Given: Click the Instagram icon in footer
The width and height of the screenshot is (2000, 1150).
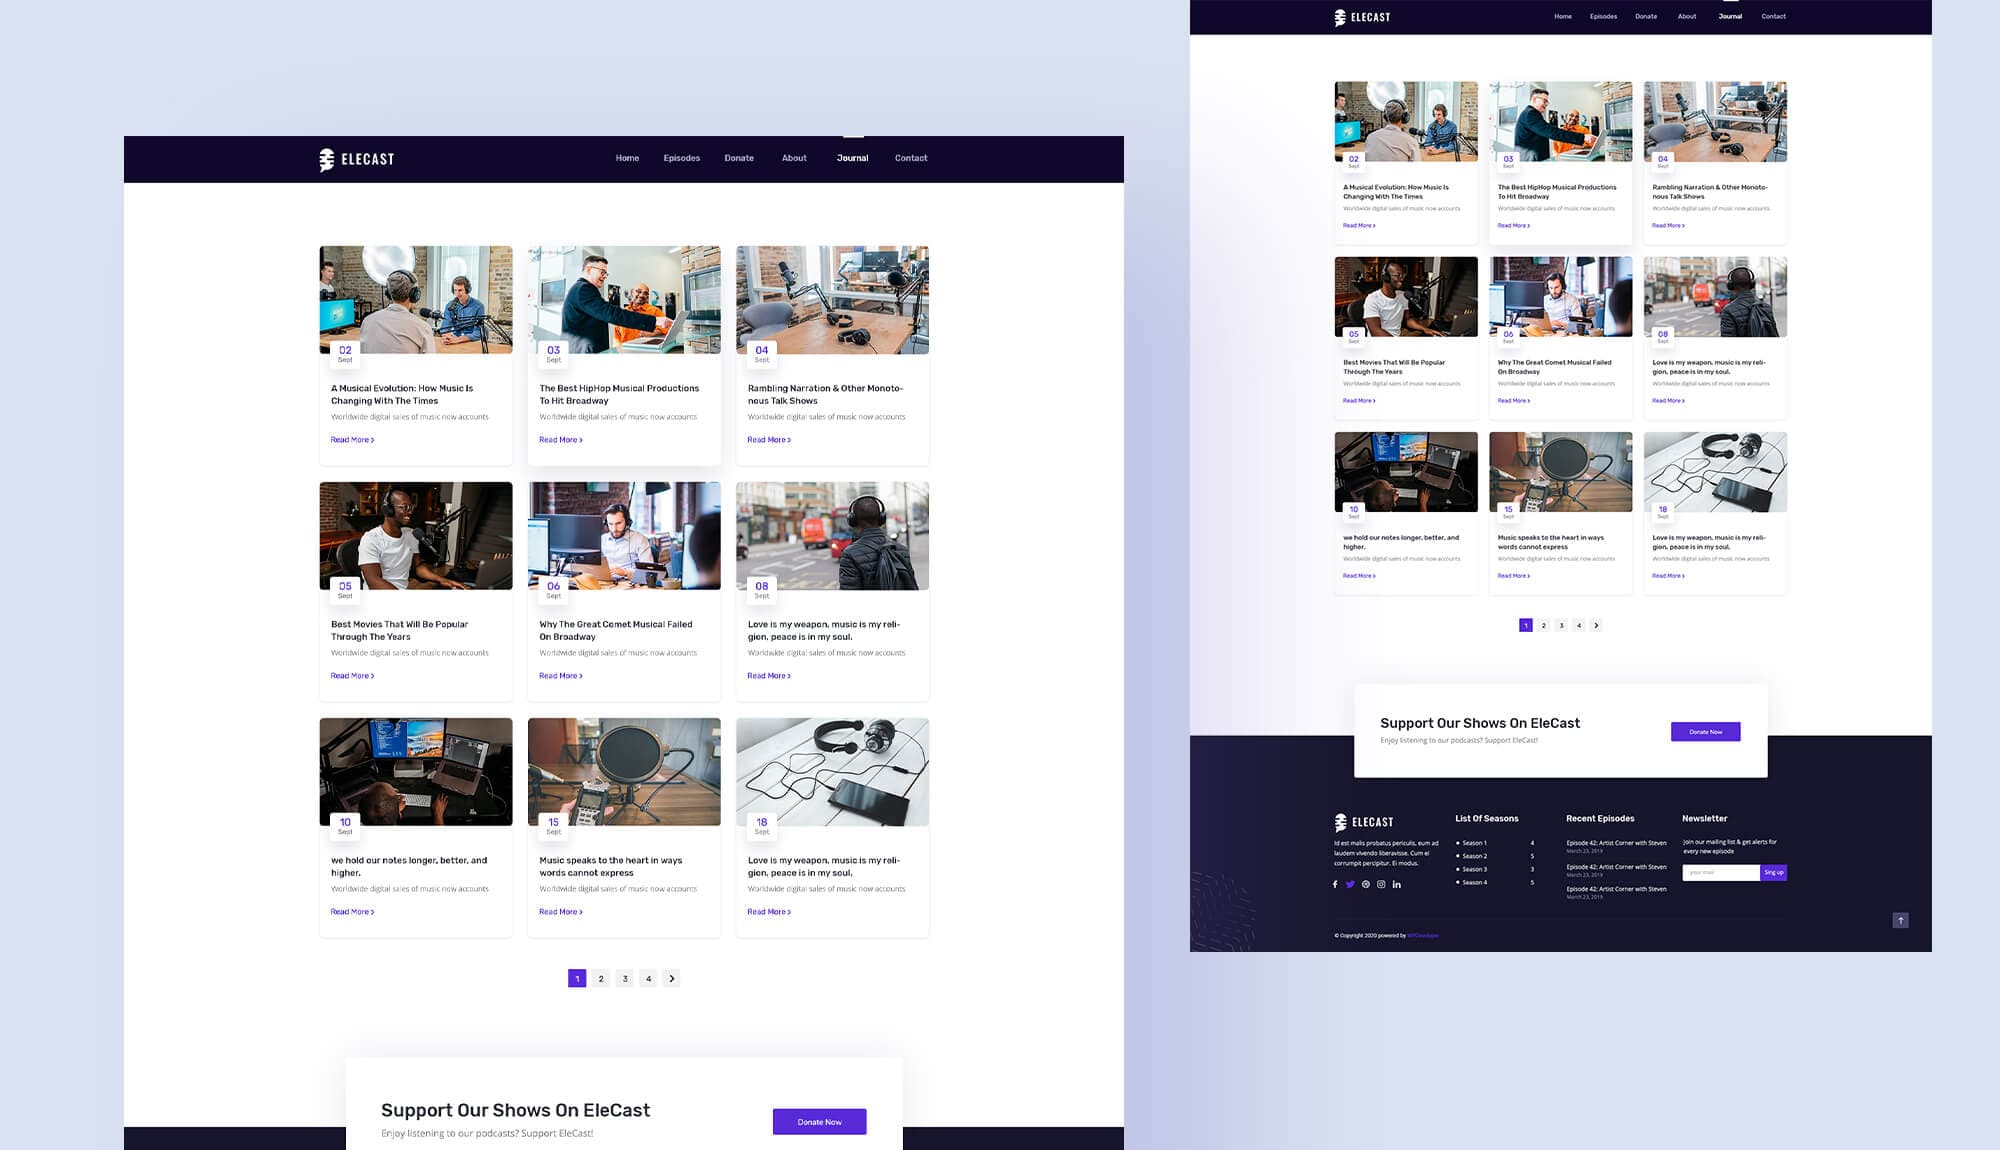Looking at the screenshot, I should point(1381,884).
